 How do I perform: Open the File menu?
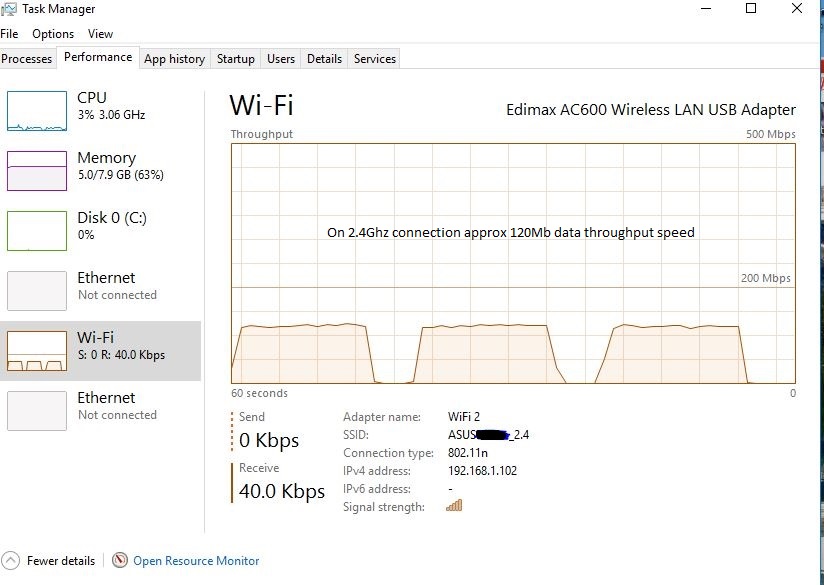click(x=10, y=33)
